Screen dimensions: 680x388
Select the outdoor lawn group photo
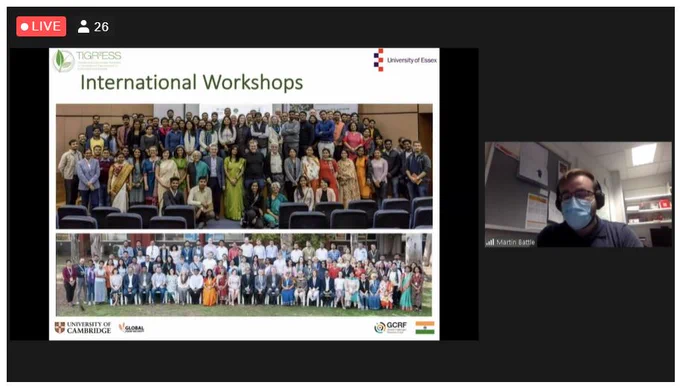click(x=244, y=274)
